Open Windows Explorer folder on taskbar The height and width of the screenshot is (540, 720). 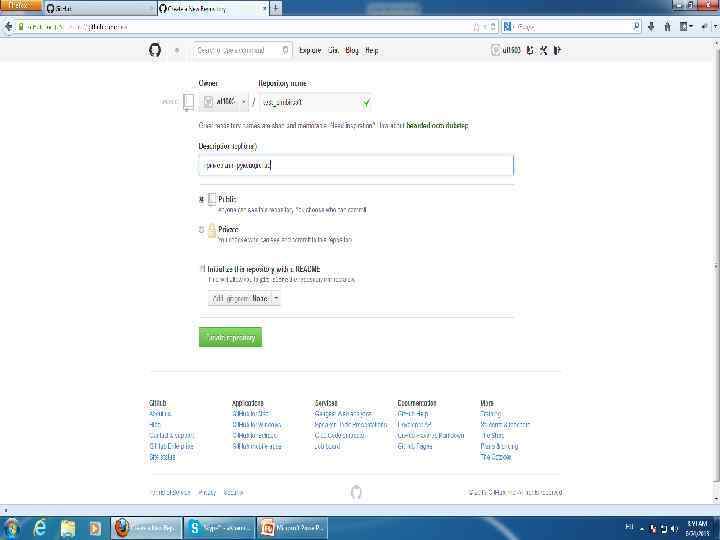click(68, 529)
